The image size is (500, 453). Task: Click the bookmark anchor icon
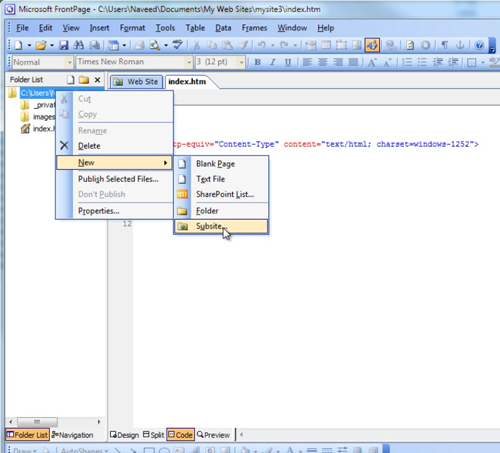click(x=460, y=45)
